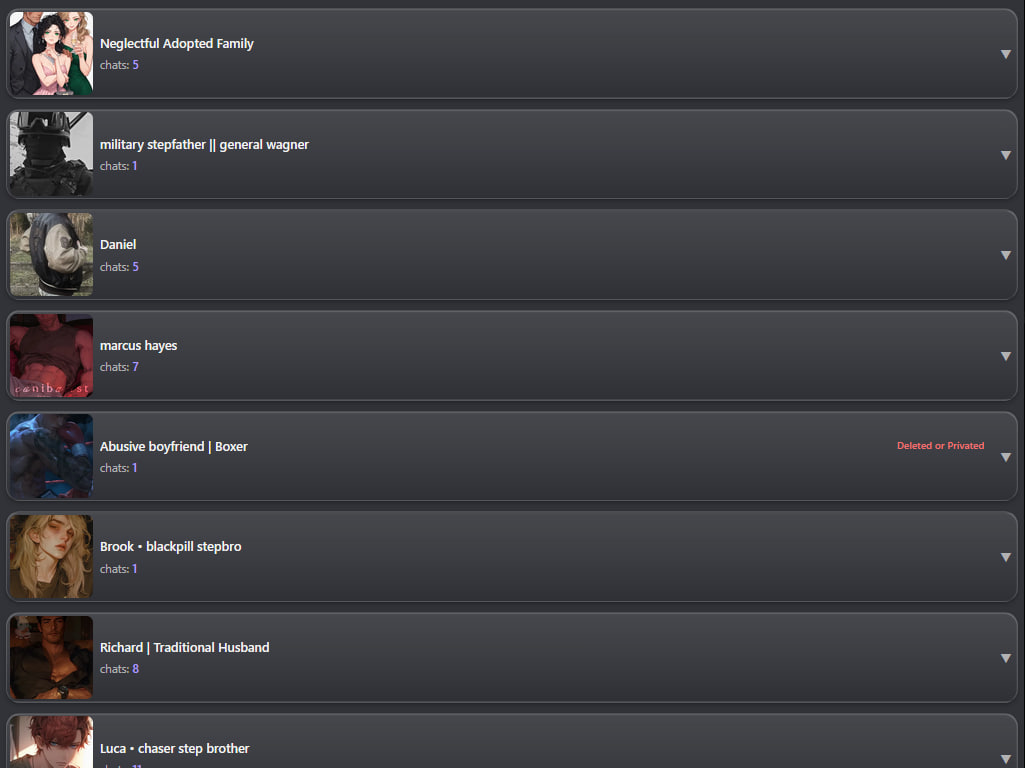This screenshot has height=768, width=1025.
Task: Open Luca's red-haired avatar thumbnail
Action: click(x=51, y=742)
